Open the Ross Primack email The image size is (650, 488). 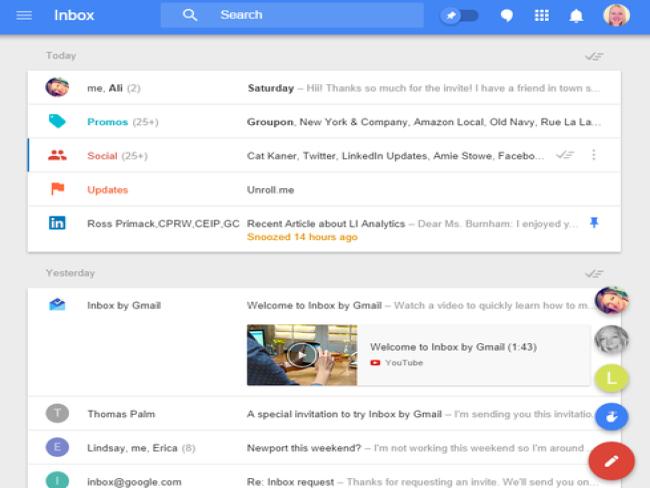324,229
